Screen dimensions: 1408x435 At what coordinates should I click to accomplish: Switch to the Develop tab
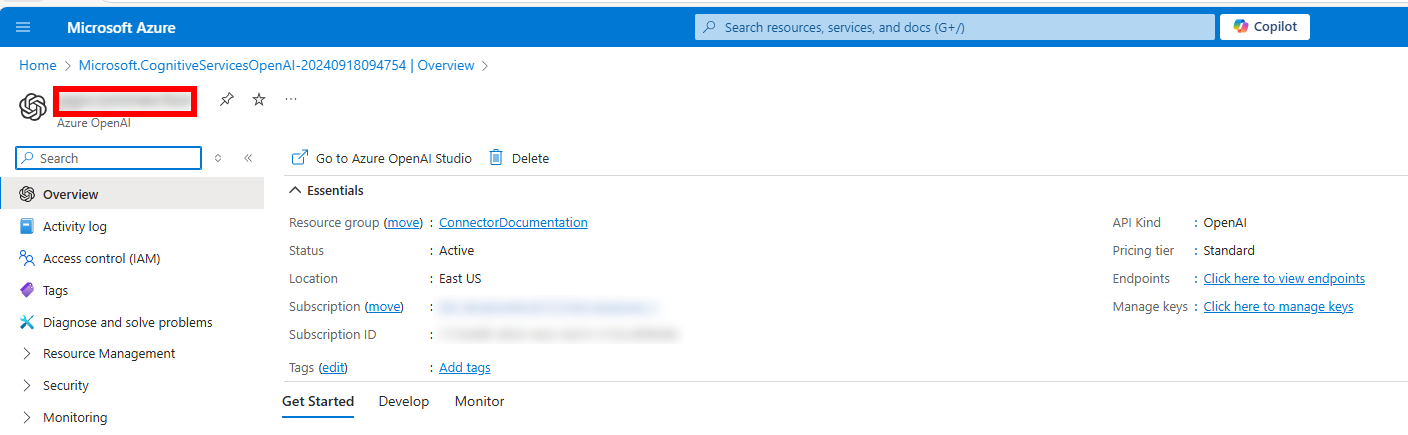404,401
